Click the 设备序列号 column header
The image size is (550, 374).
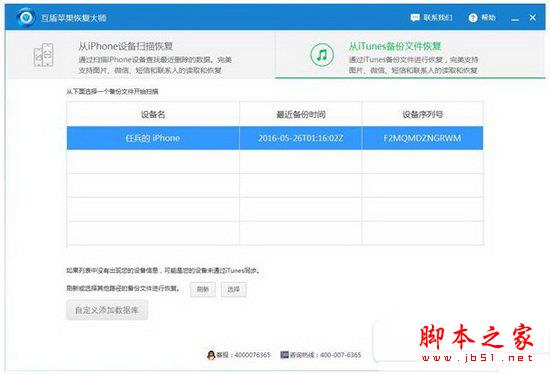[422, 114]
